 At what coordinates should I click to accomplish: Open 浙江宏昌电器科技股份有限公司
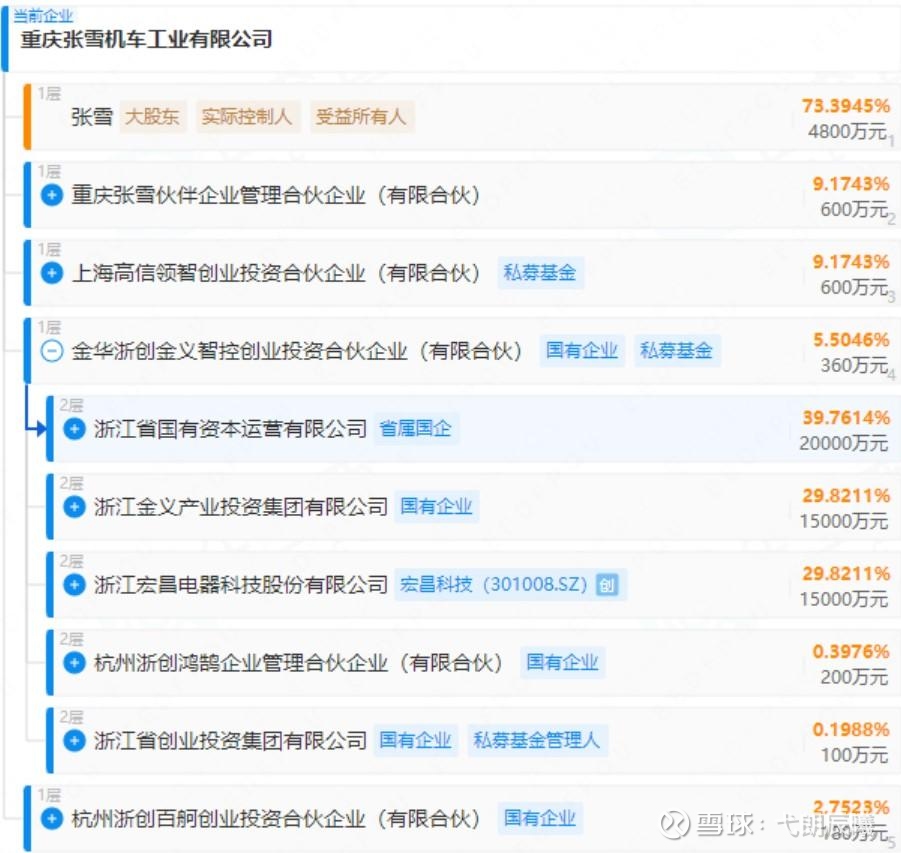click(241, 585)
